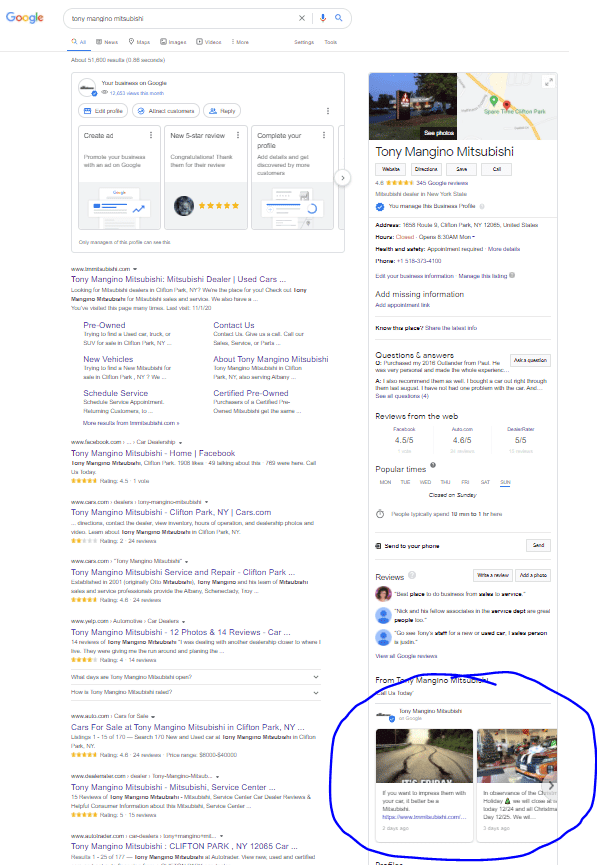Open 'Tony Mangino Mitsubishi: Mitsubishi Dealer | Used Cars' result
The height and width of the screenshot is (865, 597).
pyautogui.click(x=178, y=279)
